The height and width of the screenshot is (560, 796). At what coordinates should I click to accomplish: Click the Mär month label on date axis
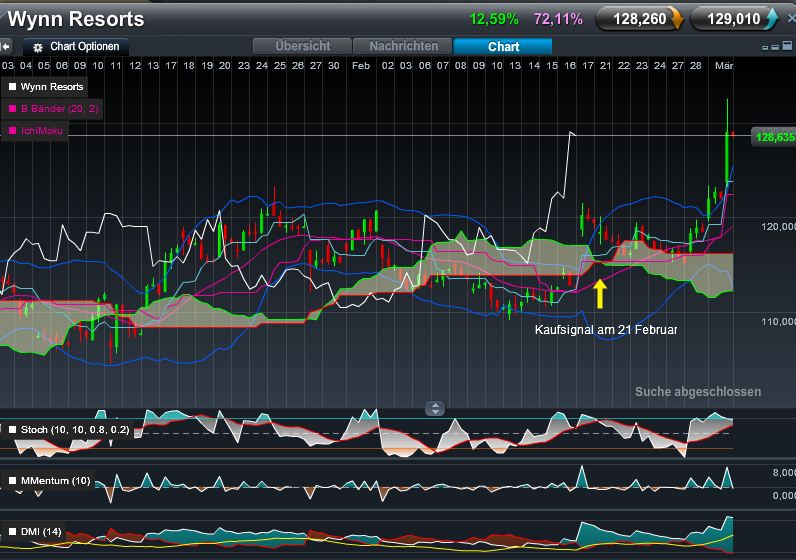(724, 65)
